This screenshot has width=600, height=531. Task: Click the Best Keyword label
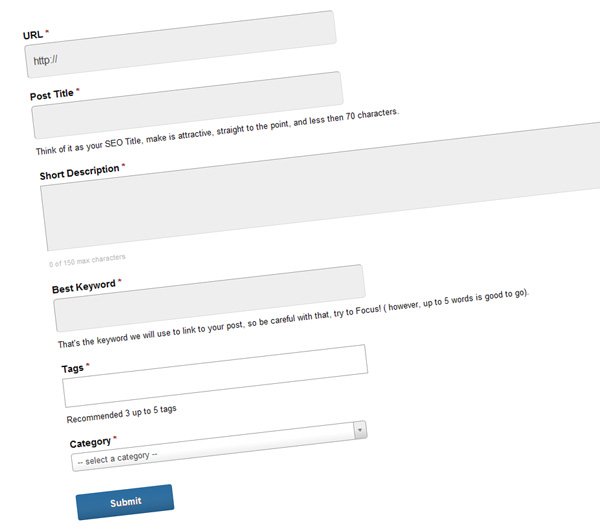(x=83, y=286)
